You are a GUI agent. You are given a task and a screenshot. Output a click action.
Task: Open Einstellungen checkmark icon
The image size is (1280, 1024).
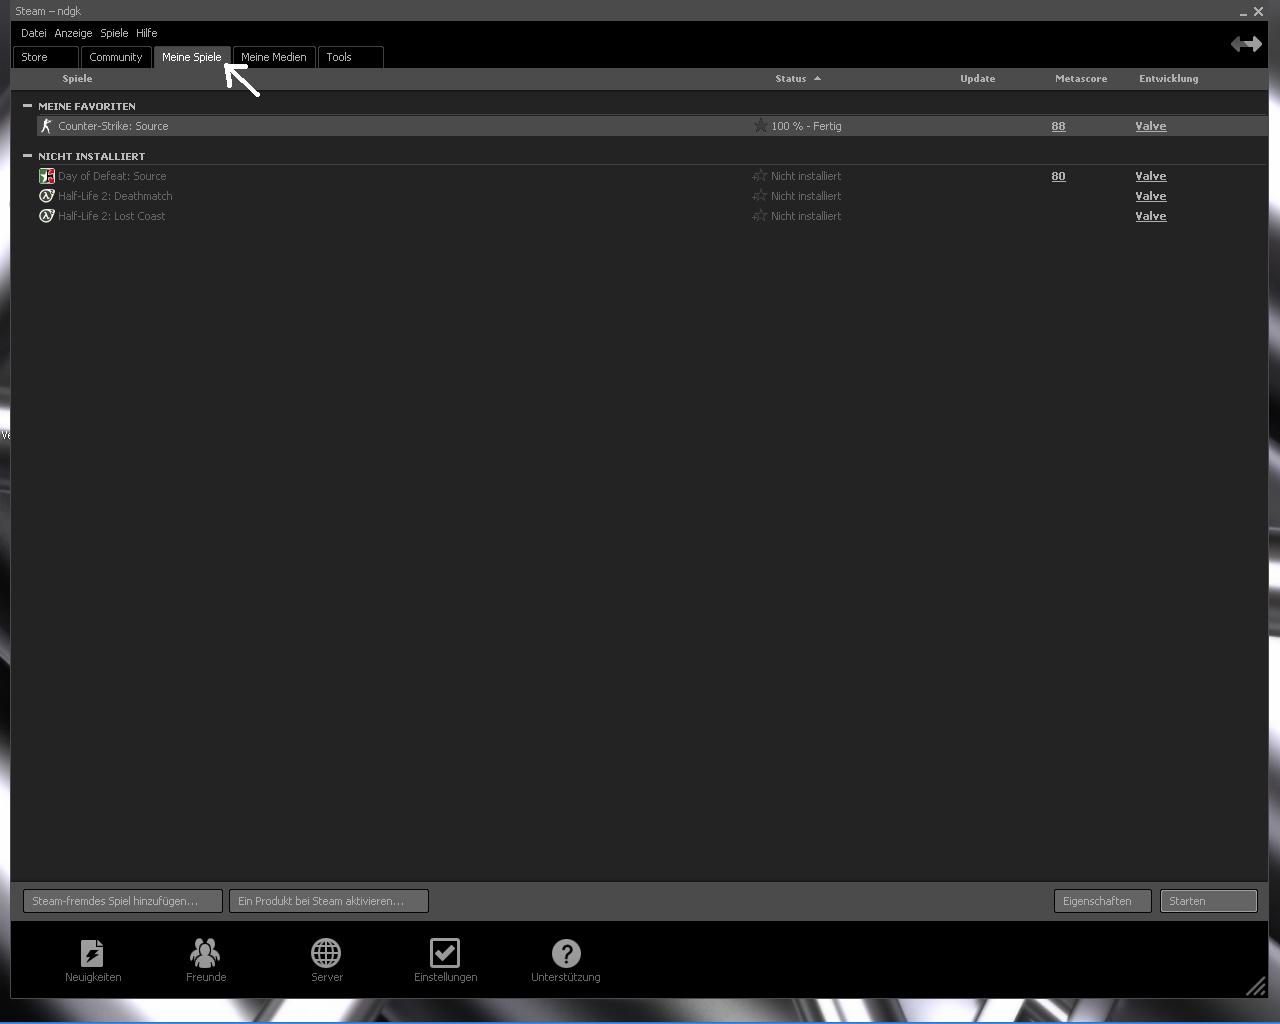[445, 954]
